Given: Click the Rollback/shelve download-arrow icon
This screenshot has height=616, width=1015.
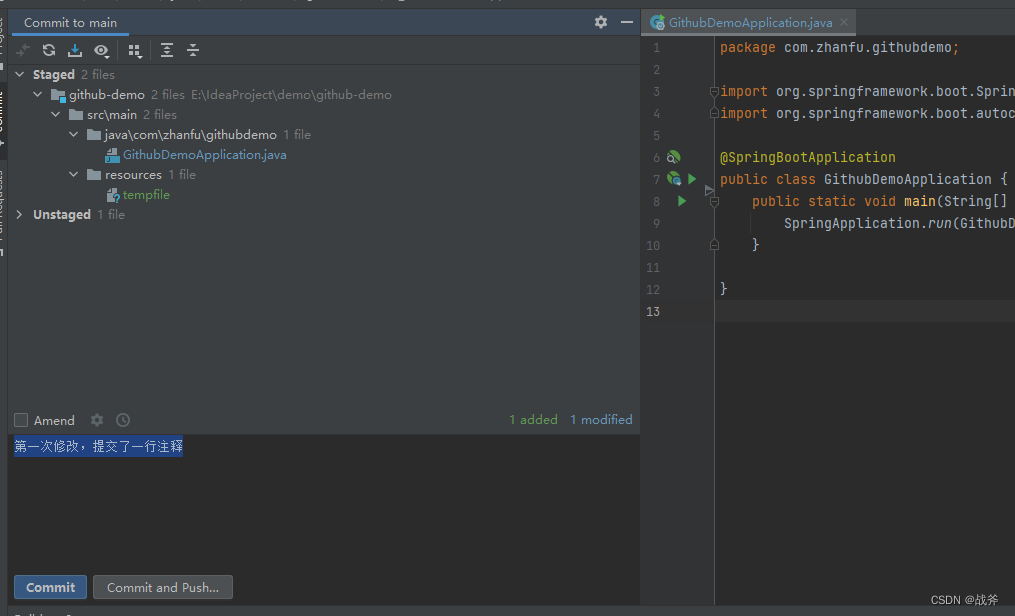Looking at the screenshot, I should 75,50.
